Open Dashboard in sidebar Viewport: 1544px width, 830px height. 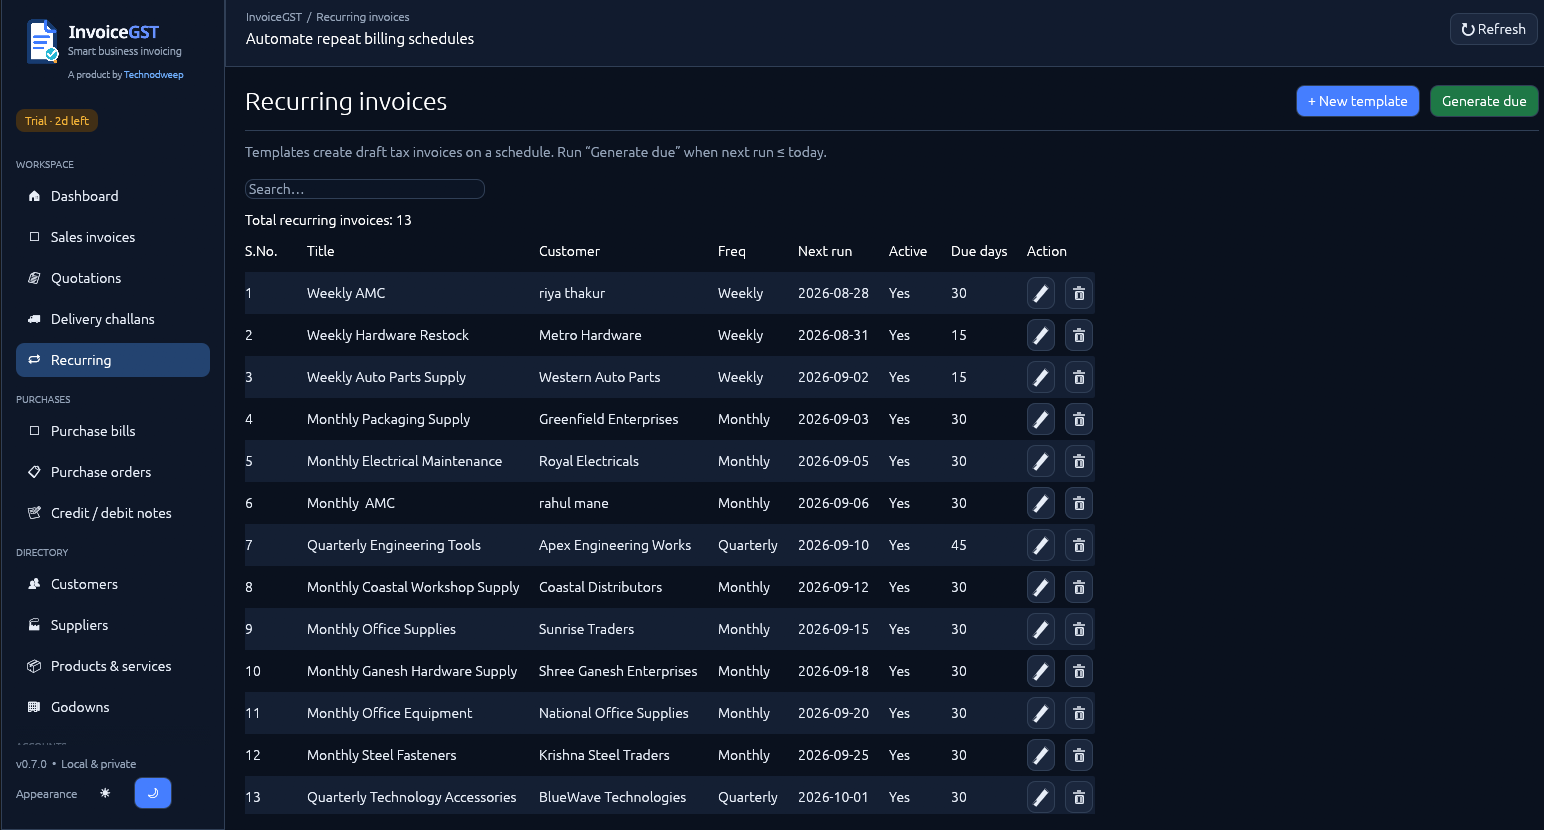pyautogui.click(x=113, y=196)
